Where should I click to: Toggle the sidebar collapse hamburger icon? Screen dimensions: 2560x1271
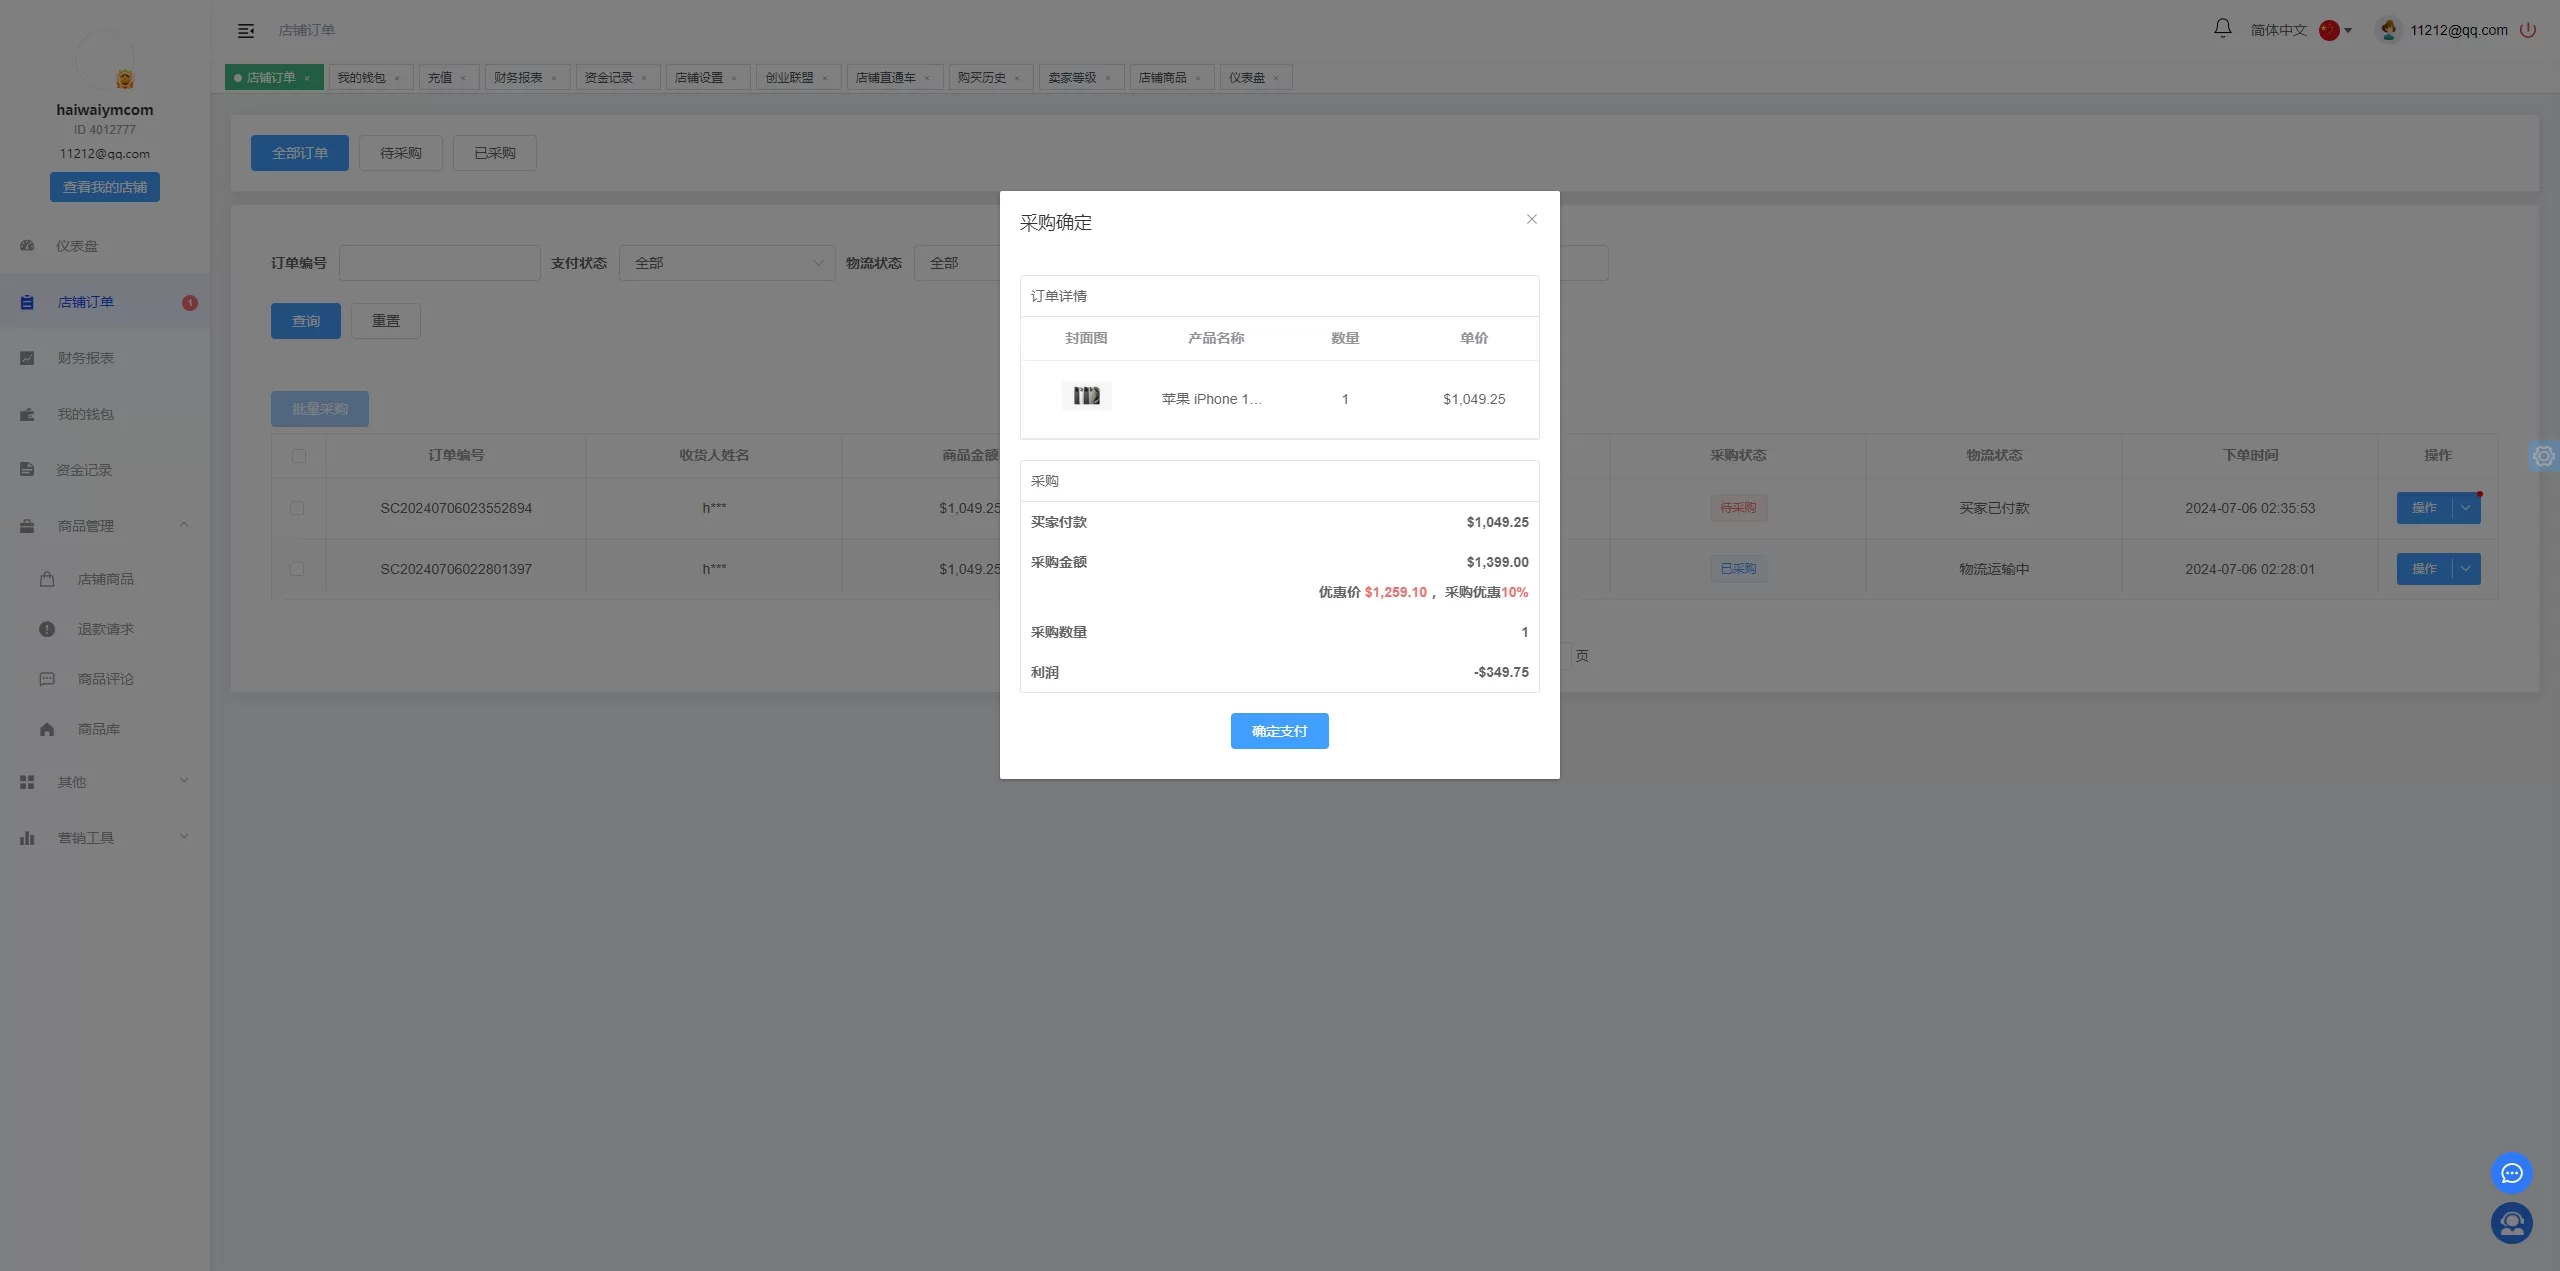coord(246,31)
